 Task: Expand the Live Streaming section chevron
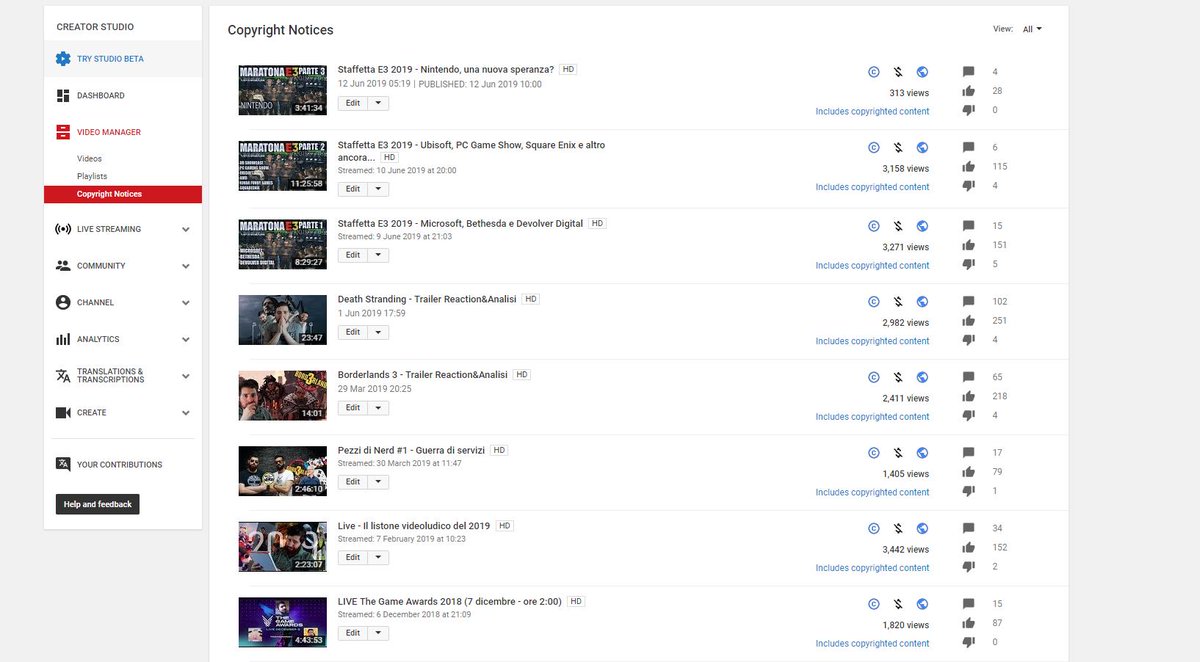coord(186,229)
